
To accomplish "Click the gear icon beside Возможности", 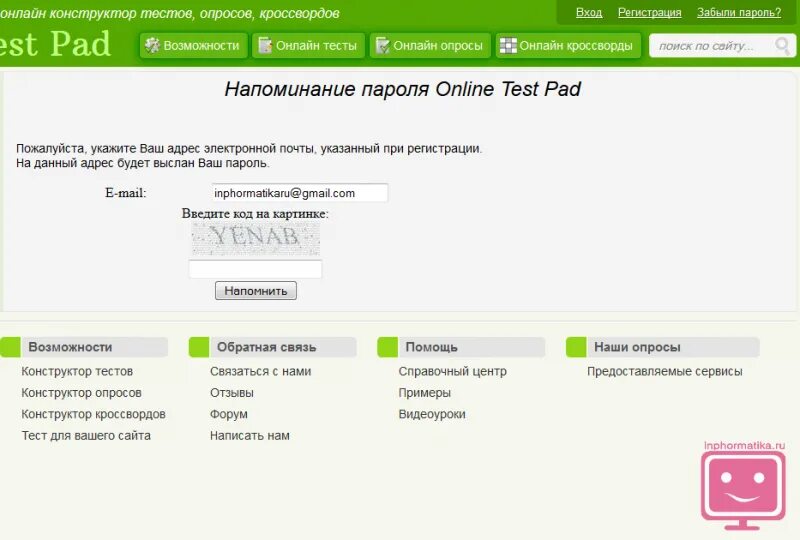I will [152, 45].
